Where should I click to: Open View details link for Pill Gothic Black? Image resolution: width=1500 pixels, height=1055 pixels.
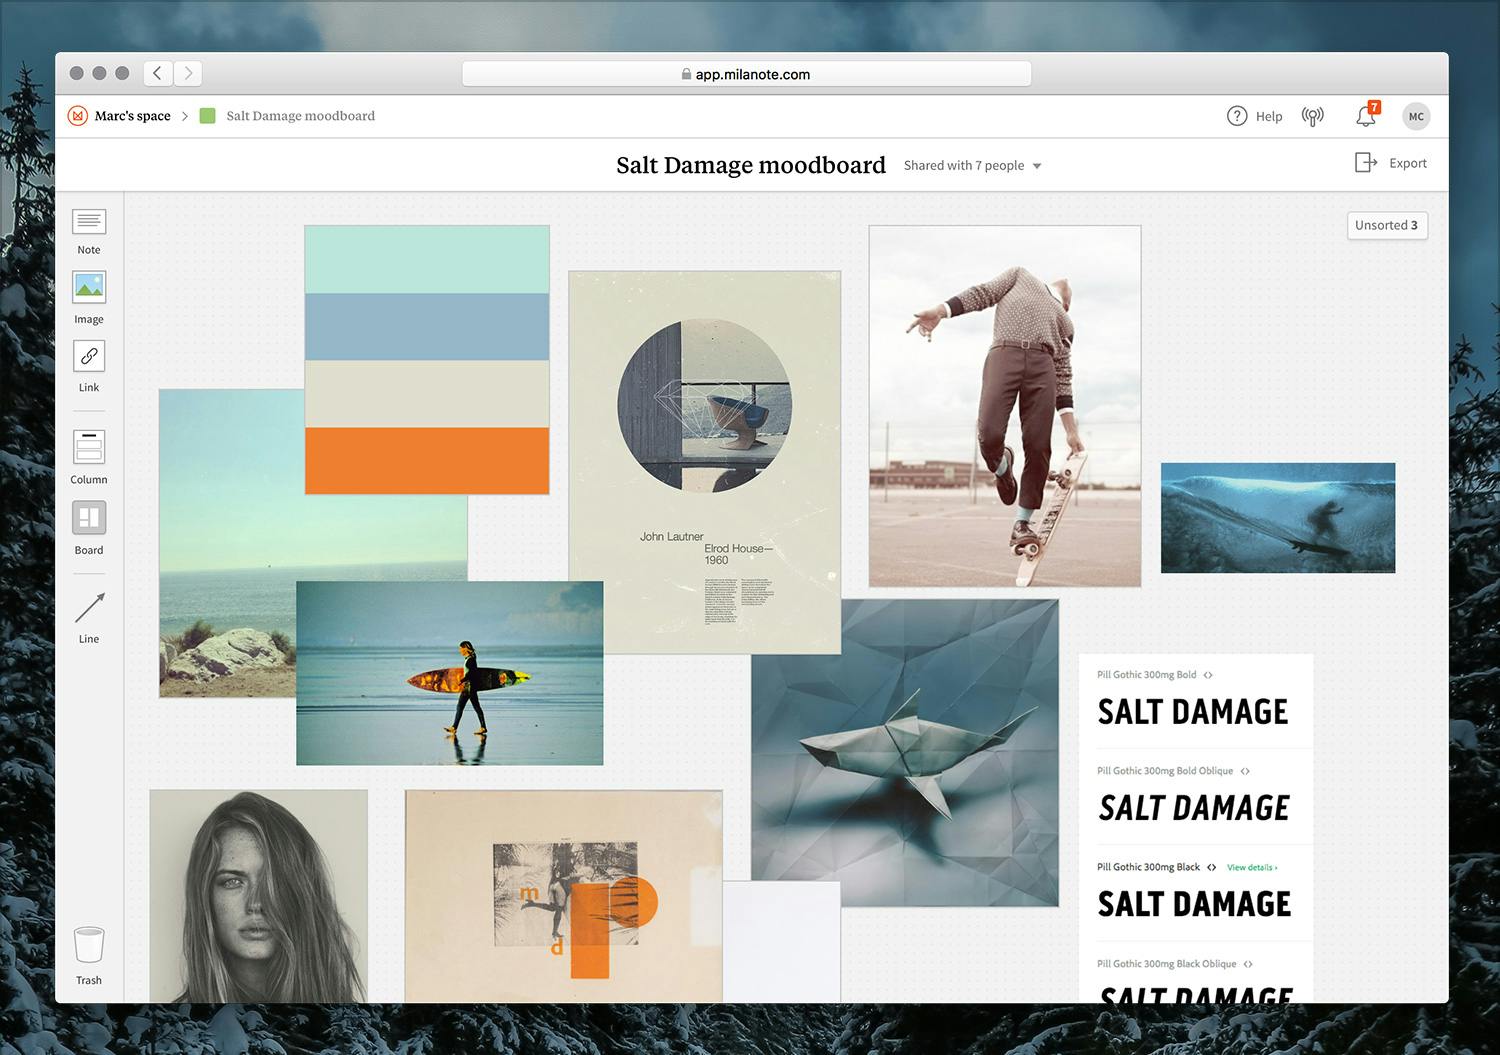click(x=1252, y=867)
